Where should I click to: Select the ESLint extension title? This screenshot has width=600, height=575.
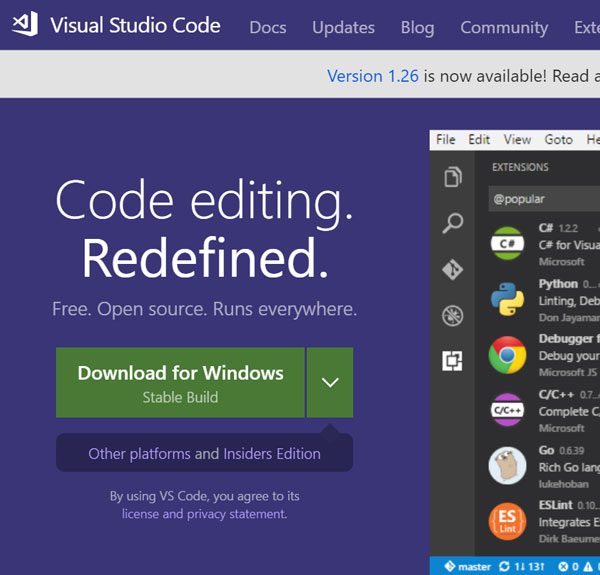pos(556,505)
